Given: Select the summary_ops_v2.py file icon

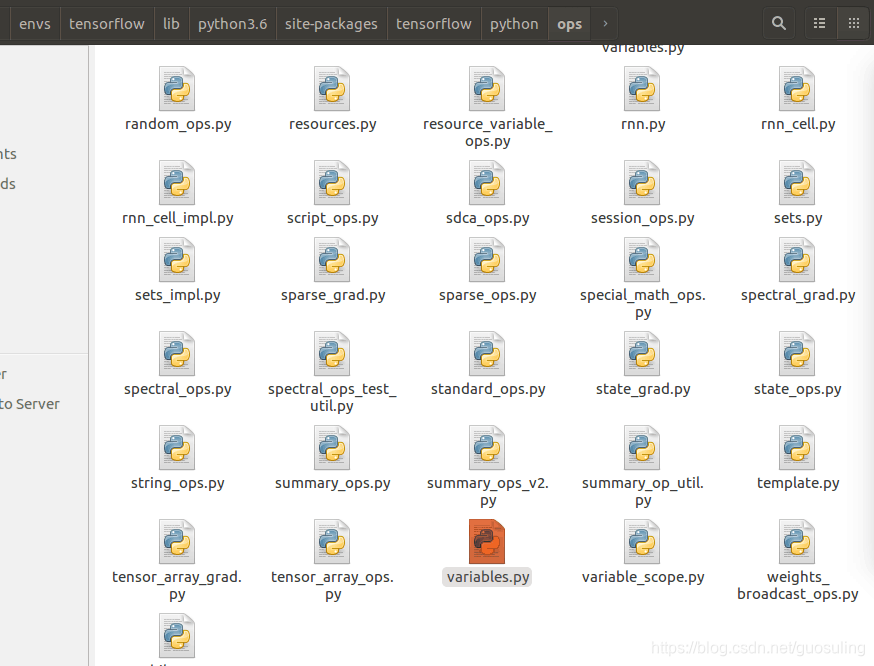Looking at the screenshot, I should click(x=487, y=448).
